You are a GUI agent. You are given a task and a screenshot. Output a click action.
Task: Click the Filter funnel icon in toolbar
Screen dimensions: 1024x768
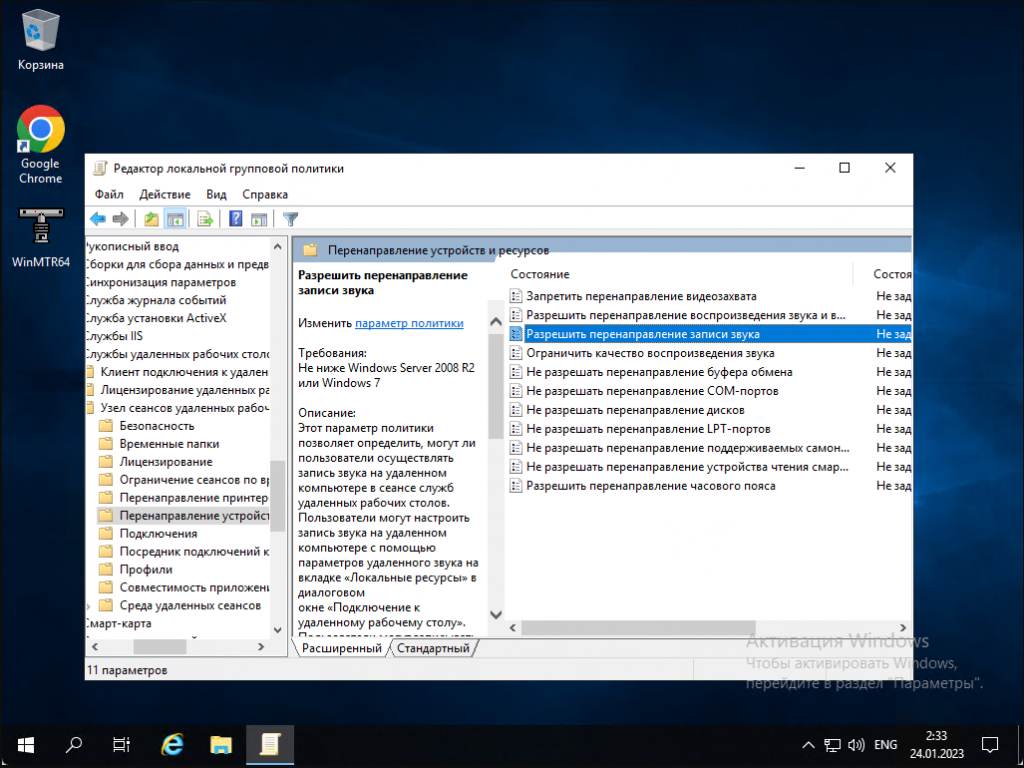point(291,219)
